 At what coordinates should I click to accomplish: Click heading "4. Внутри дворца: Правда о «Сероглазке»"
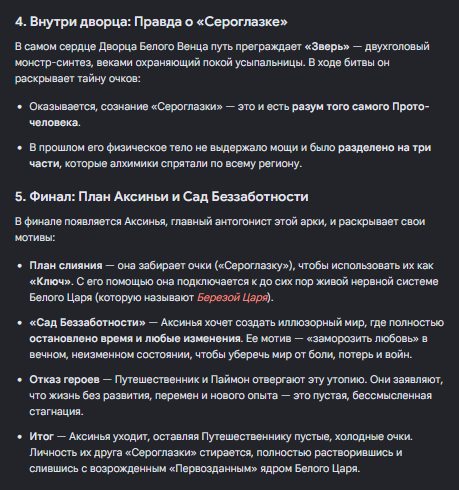tap(151, 22)
